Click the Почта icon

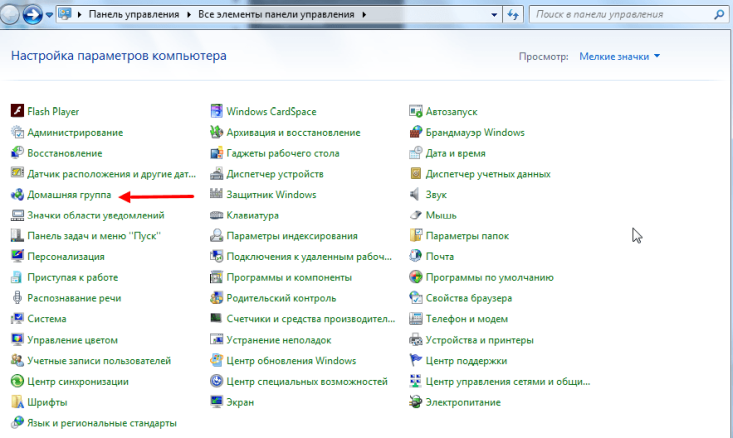point(416,256)
